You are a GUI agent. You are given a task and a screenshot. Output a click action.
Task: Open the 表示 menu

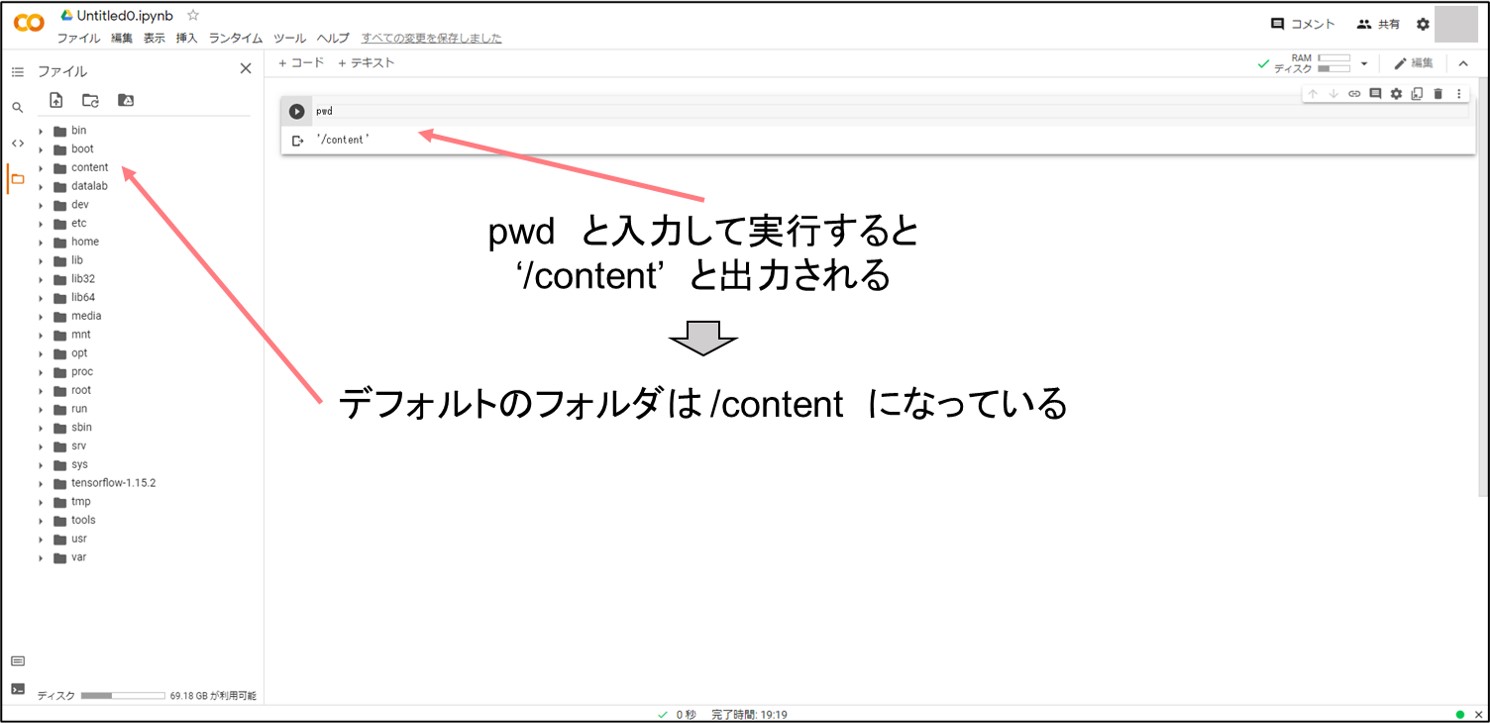[154, 38]
